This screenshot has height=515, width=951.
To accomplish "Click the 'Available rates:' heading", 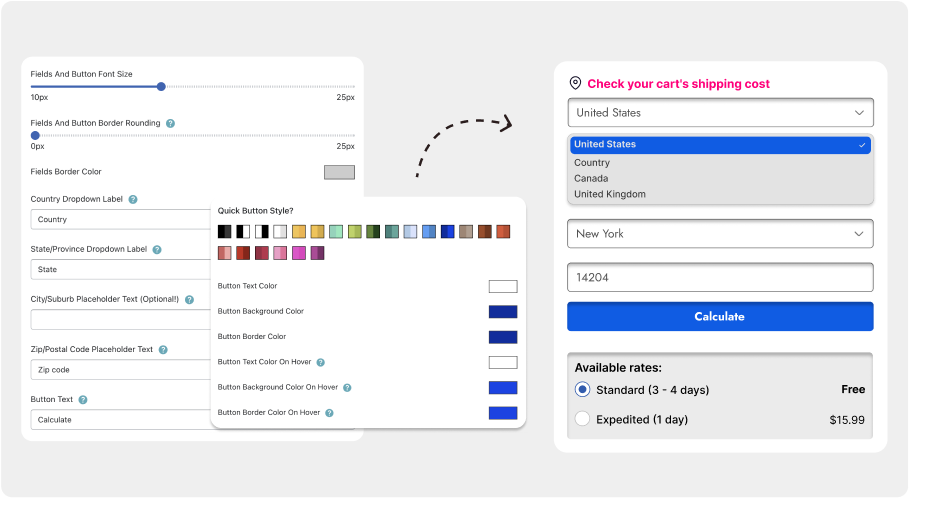I will (618, 368).
